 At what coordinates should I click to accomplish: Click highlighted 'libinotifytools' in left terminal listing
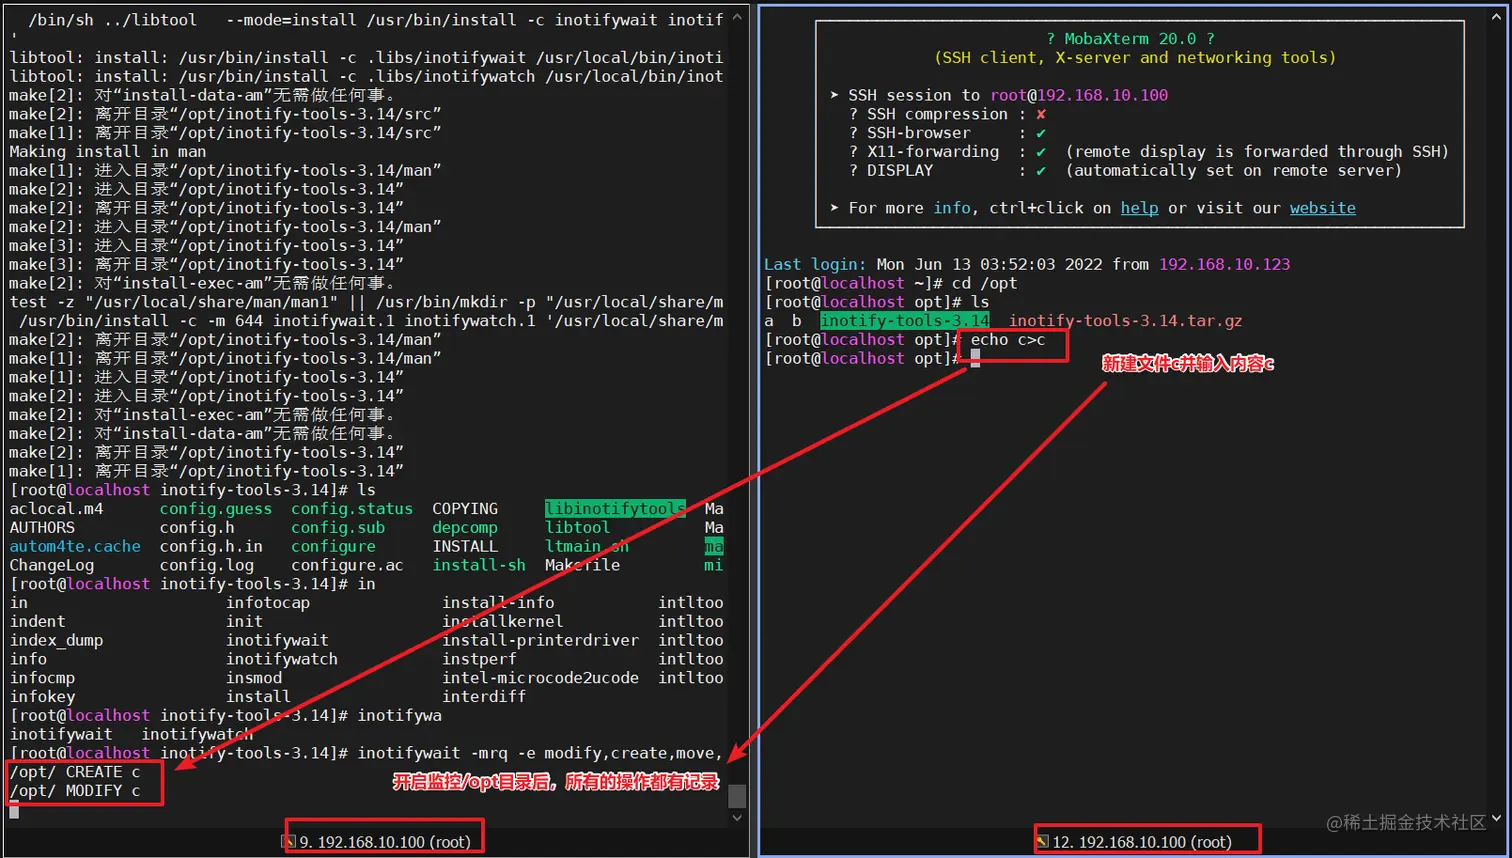615,509
